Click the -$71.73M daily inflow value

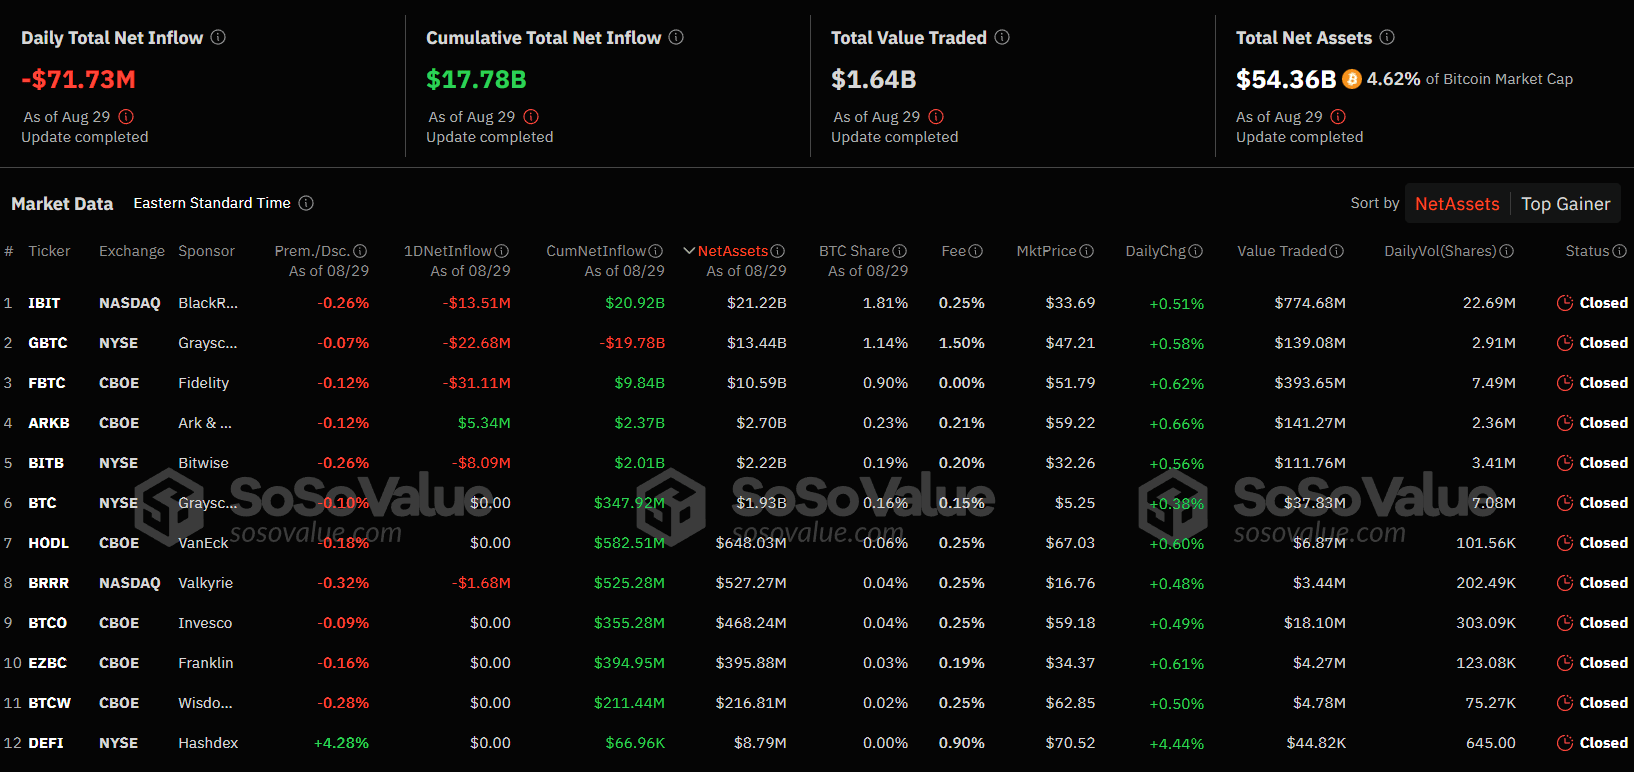click(x=79, y=79)
